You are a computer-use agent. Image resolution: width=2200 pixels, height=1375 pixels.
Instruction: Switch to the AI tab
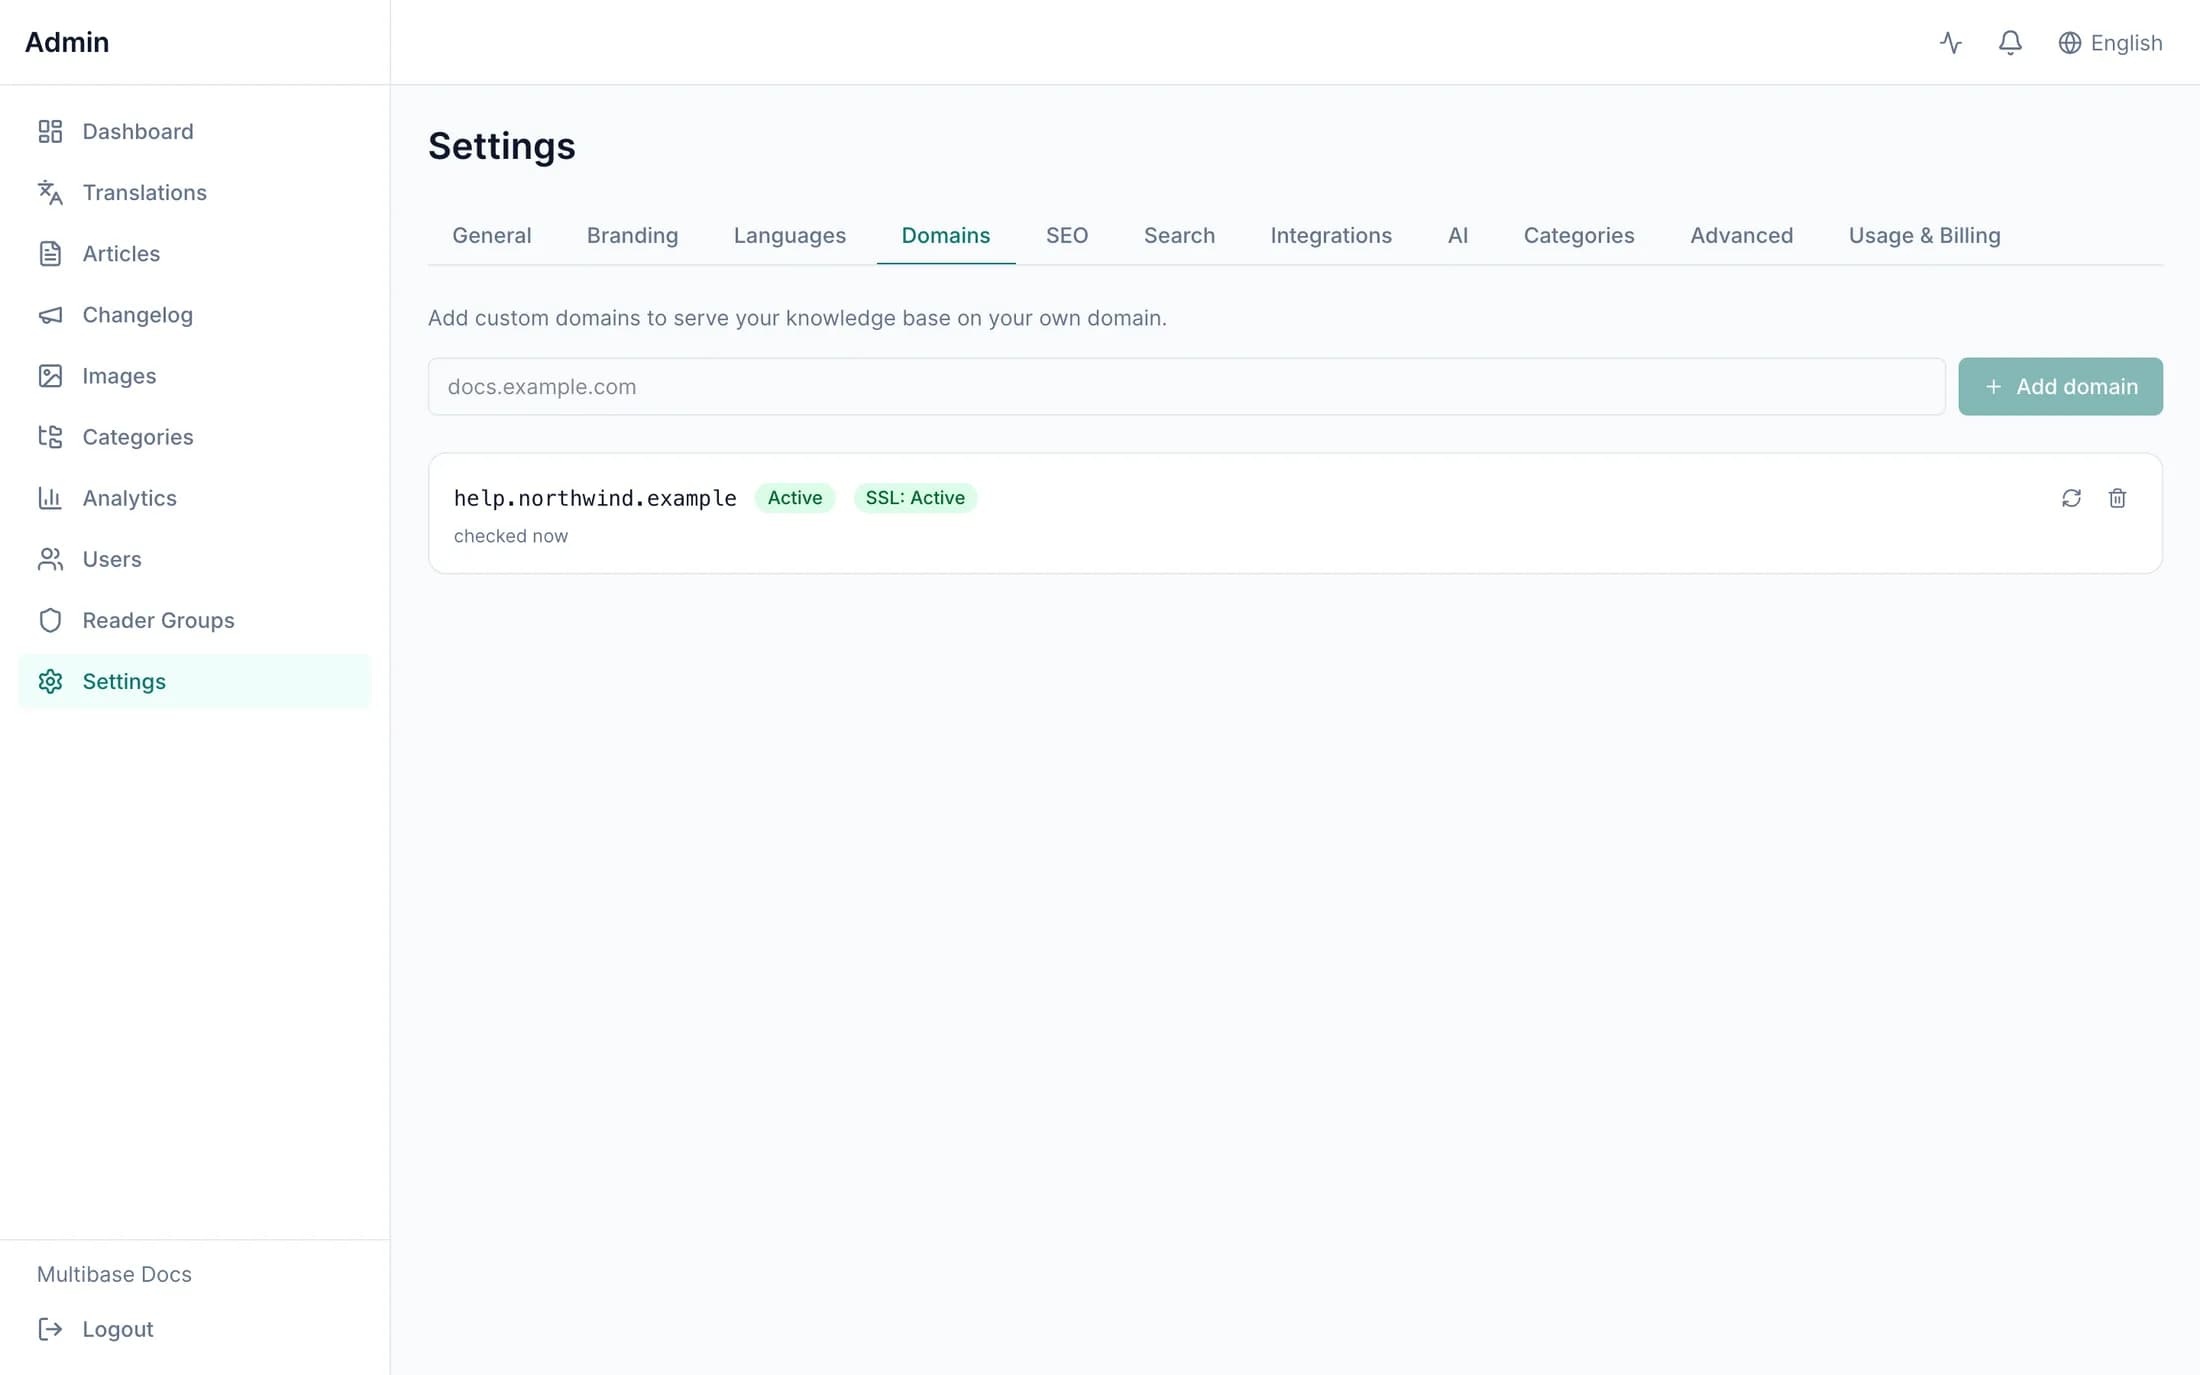1458,236
